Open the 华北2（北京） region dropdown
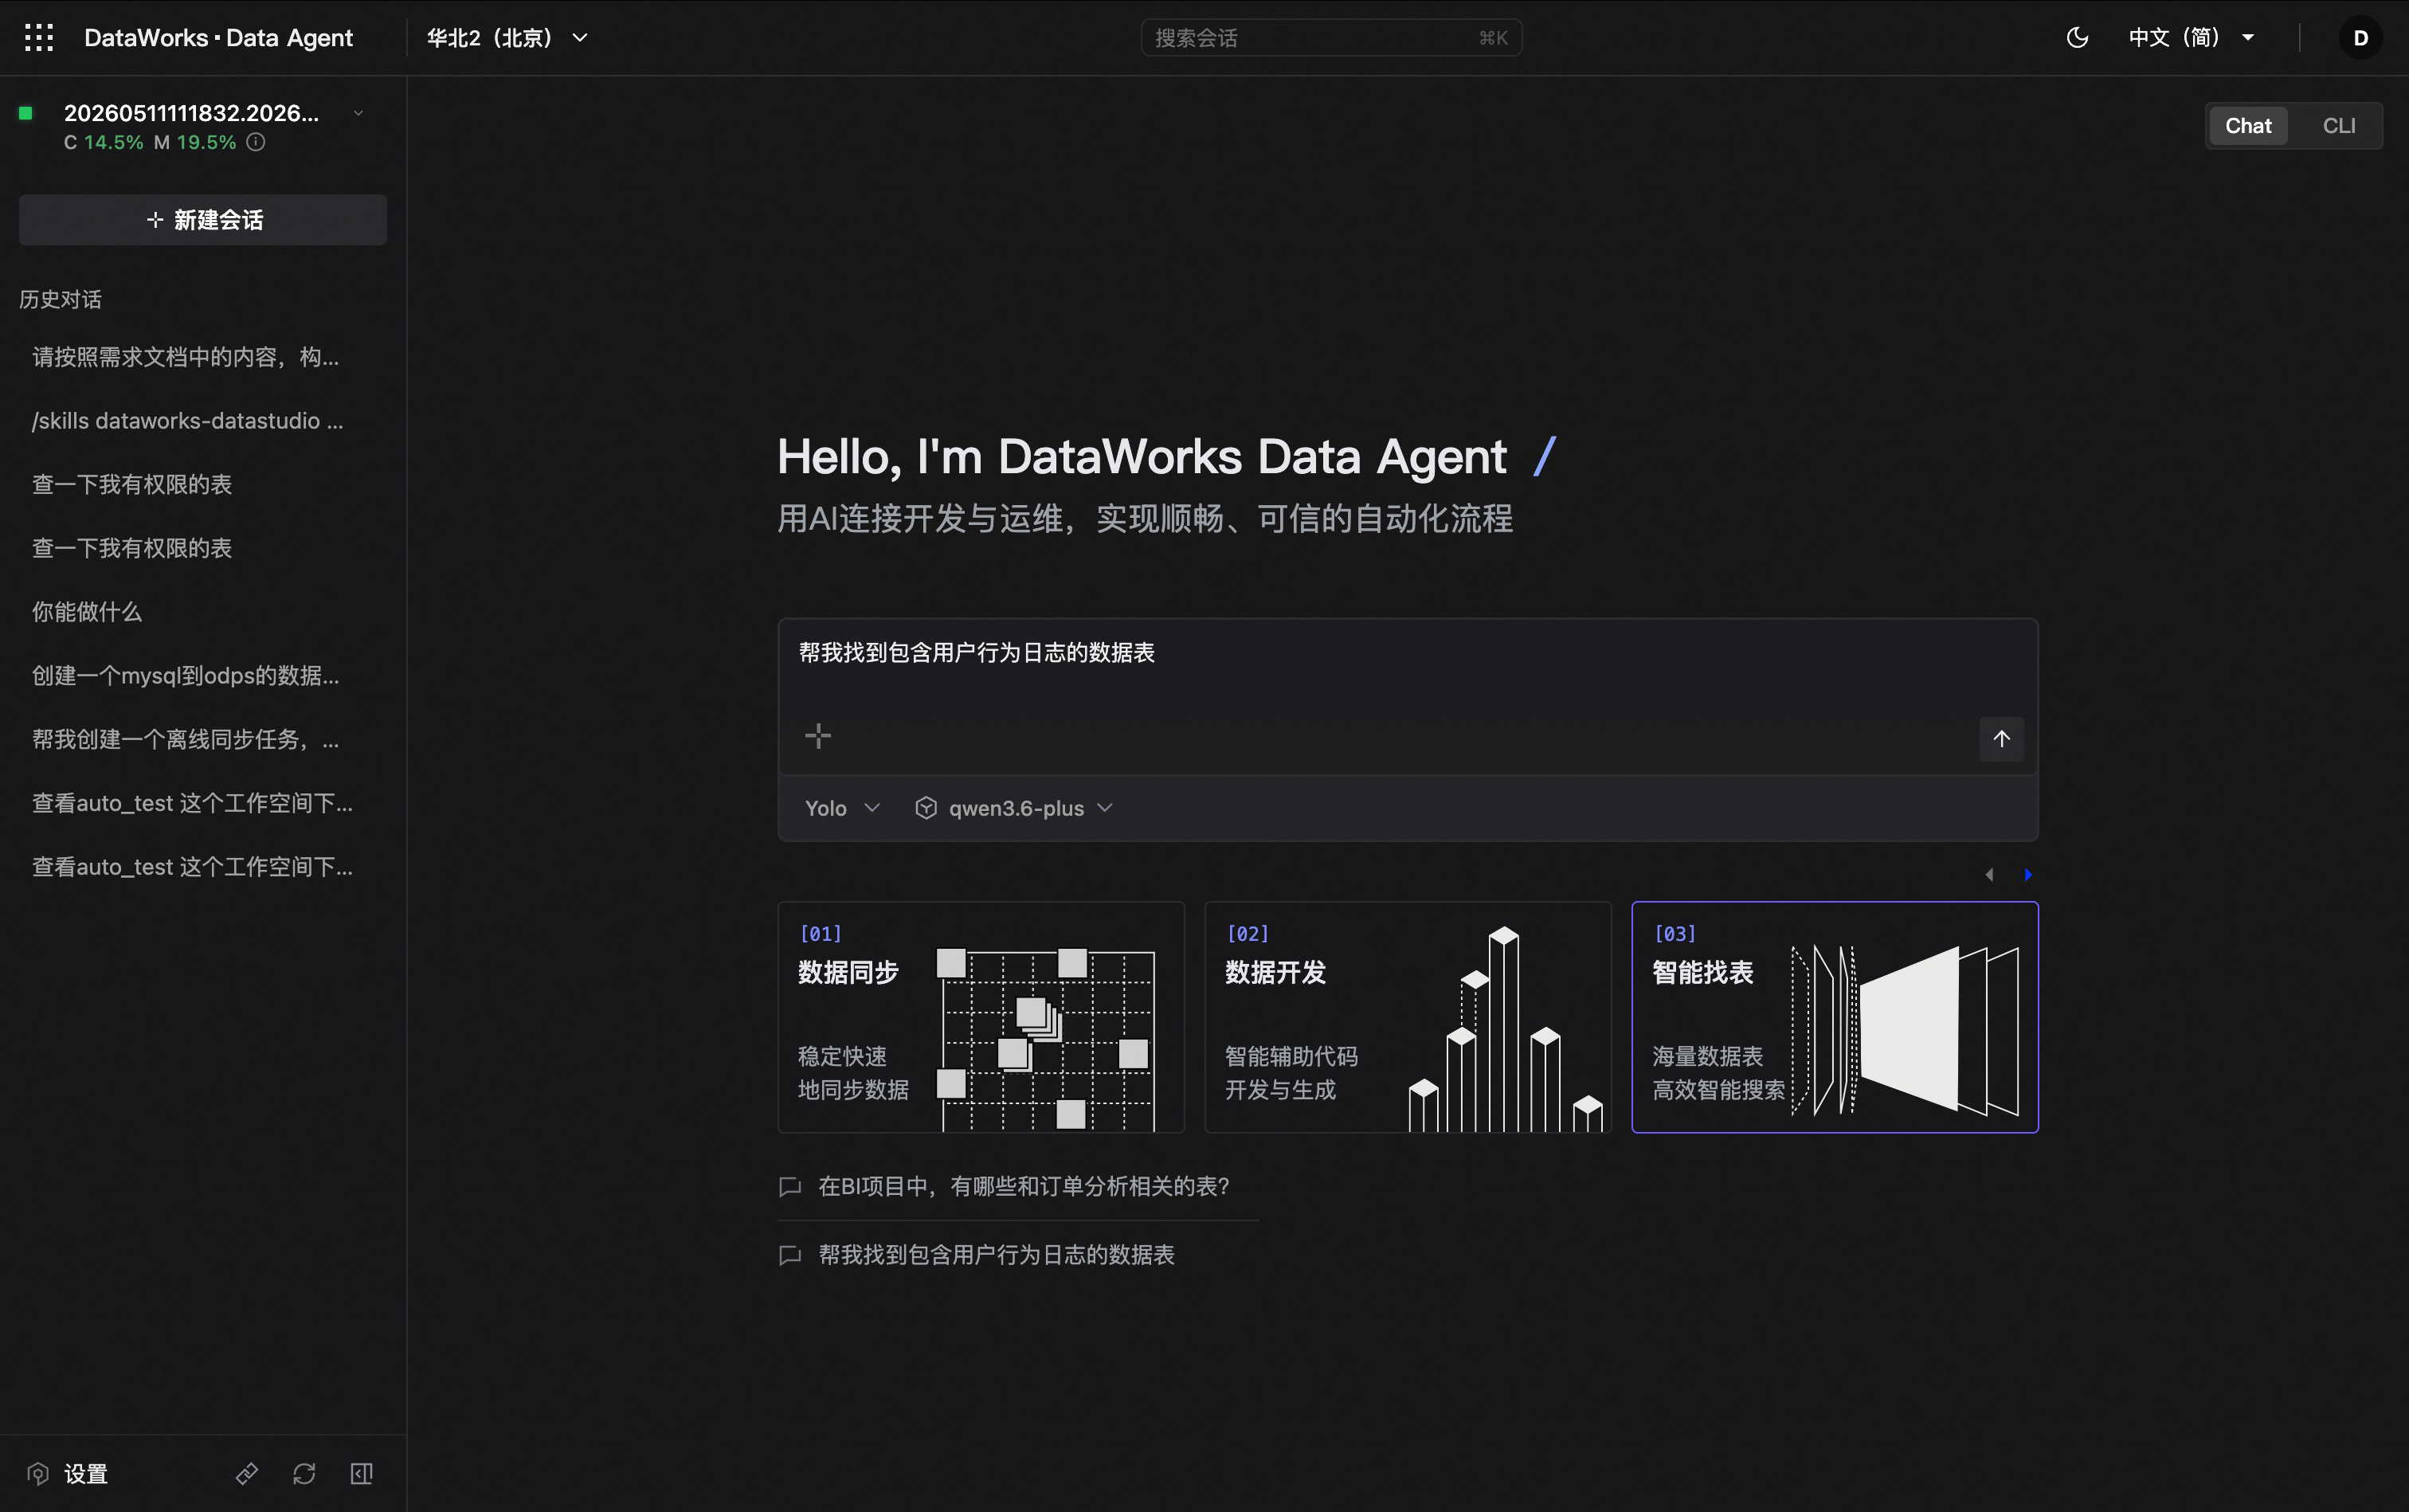 (x=508, y=38)
